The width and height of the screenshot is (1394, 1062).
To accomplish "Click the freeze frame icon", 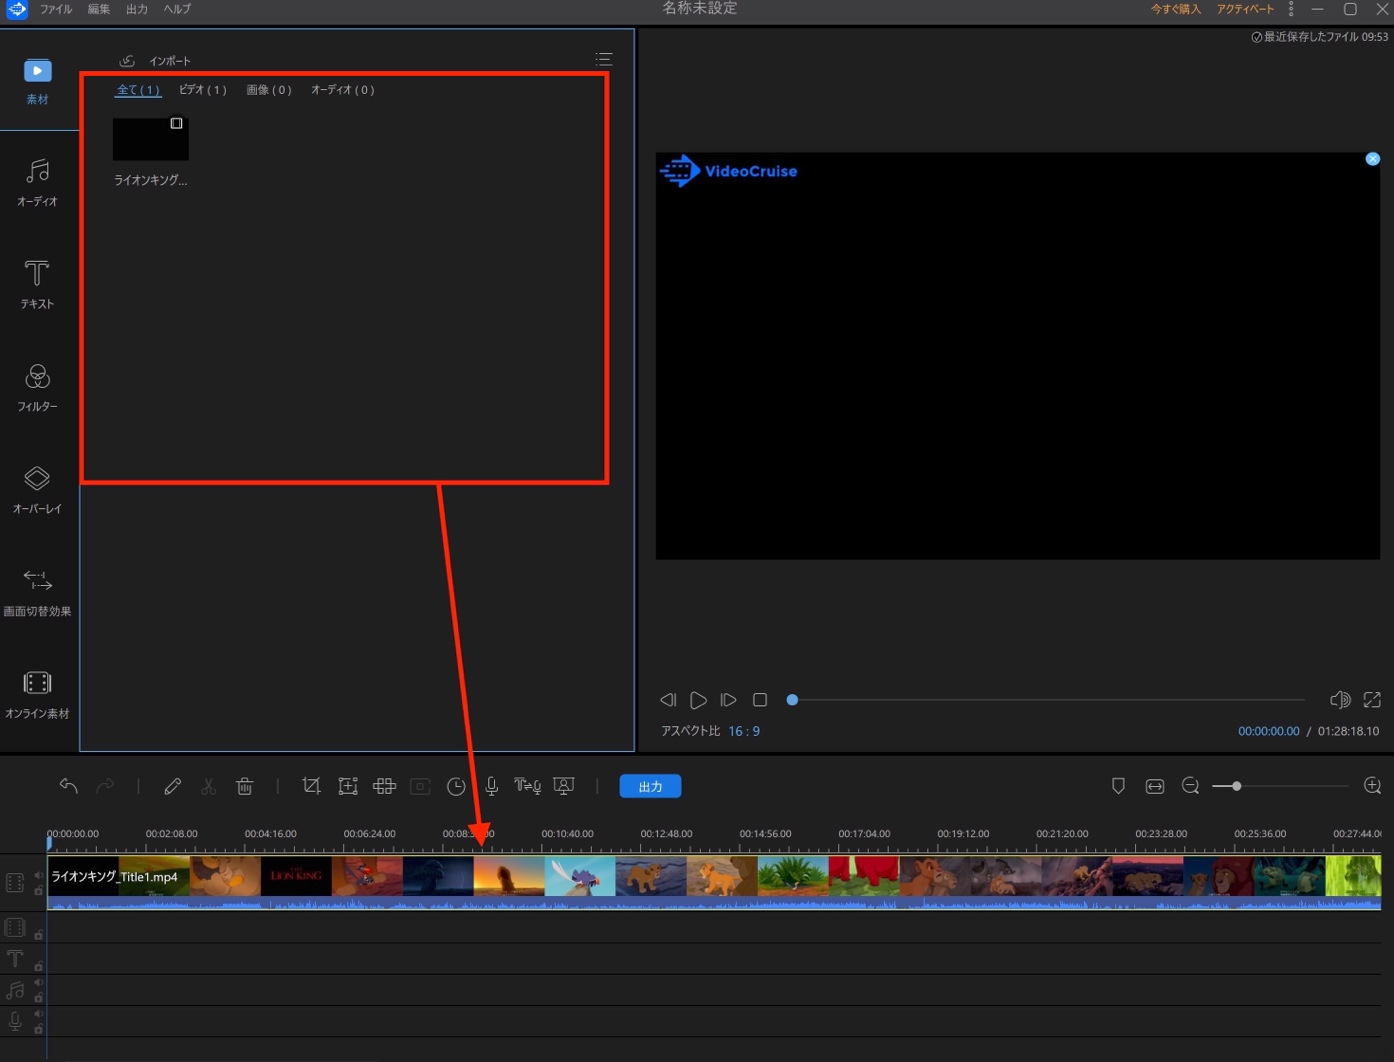I will 420,786.
